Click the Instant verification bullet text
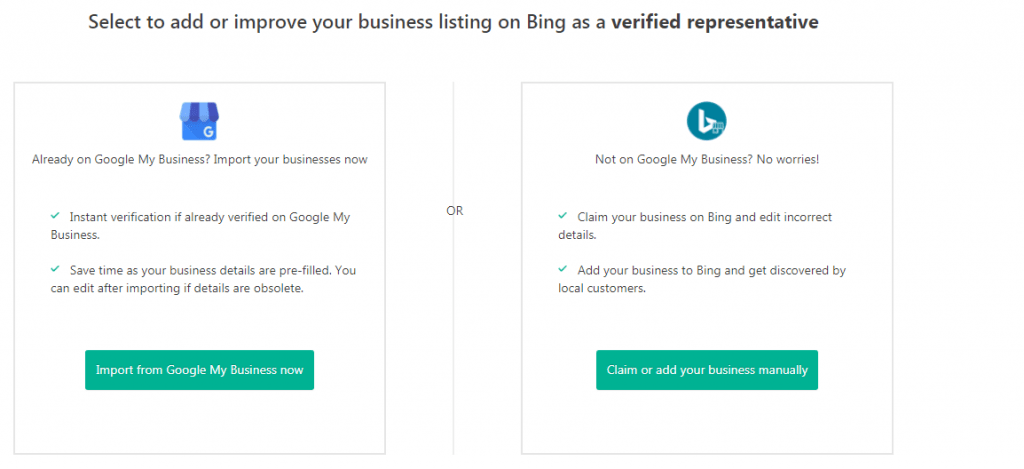 point(200,225)
